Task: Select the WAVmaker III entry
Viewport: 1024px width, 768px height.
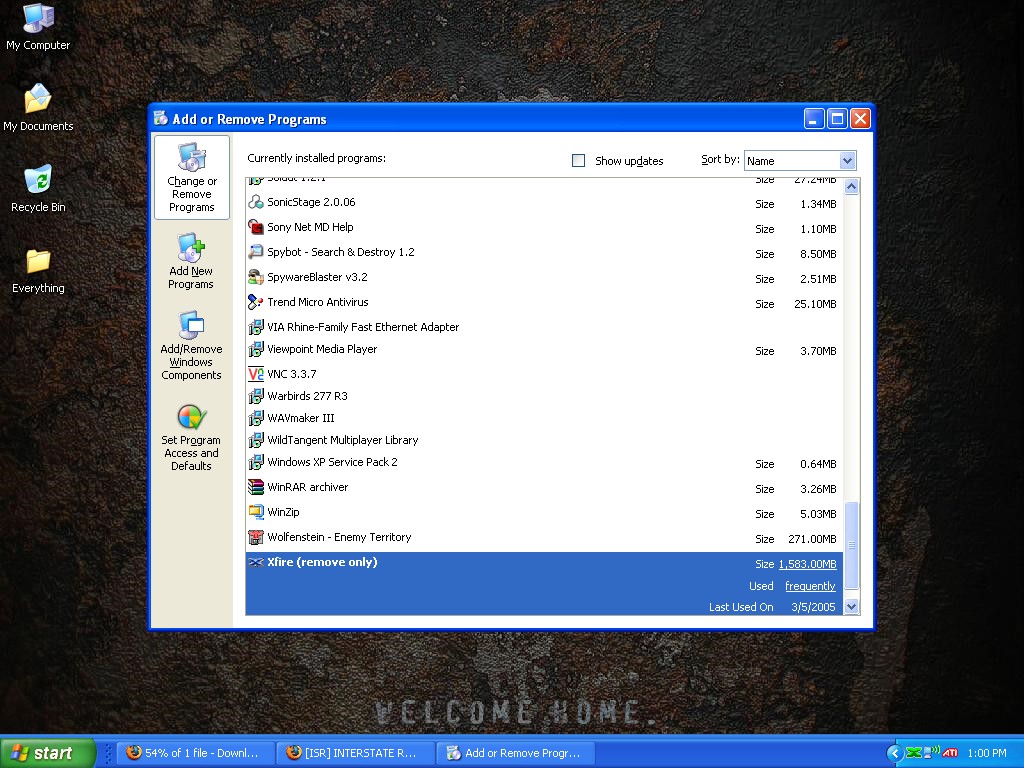Action: pos(543,418)
